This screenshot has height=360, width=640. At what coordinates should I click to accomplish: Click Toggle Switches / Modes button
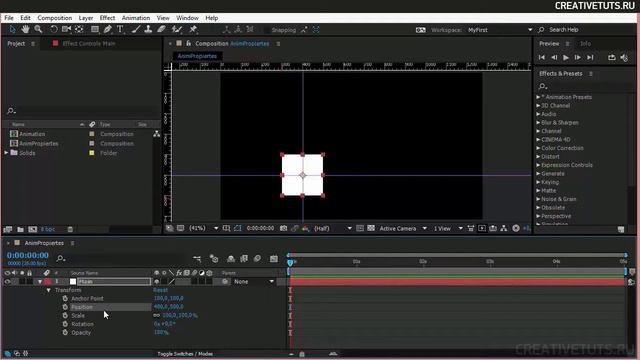coord(185,354)
